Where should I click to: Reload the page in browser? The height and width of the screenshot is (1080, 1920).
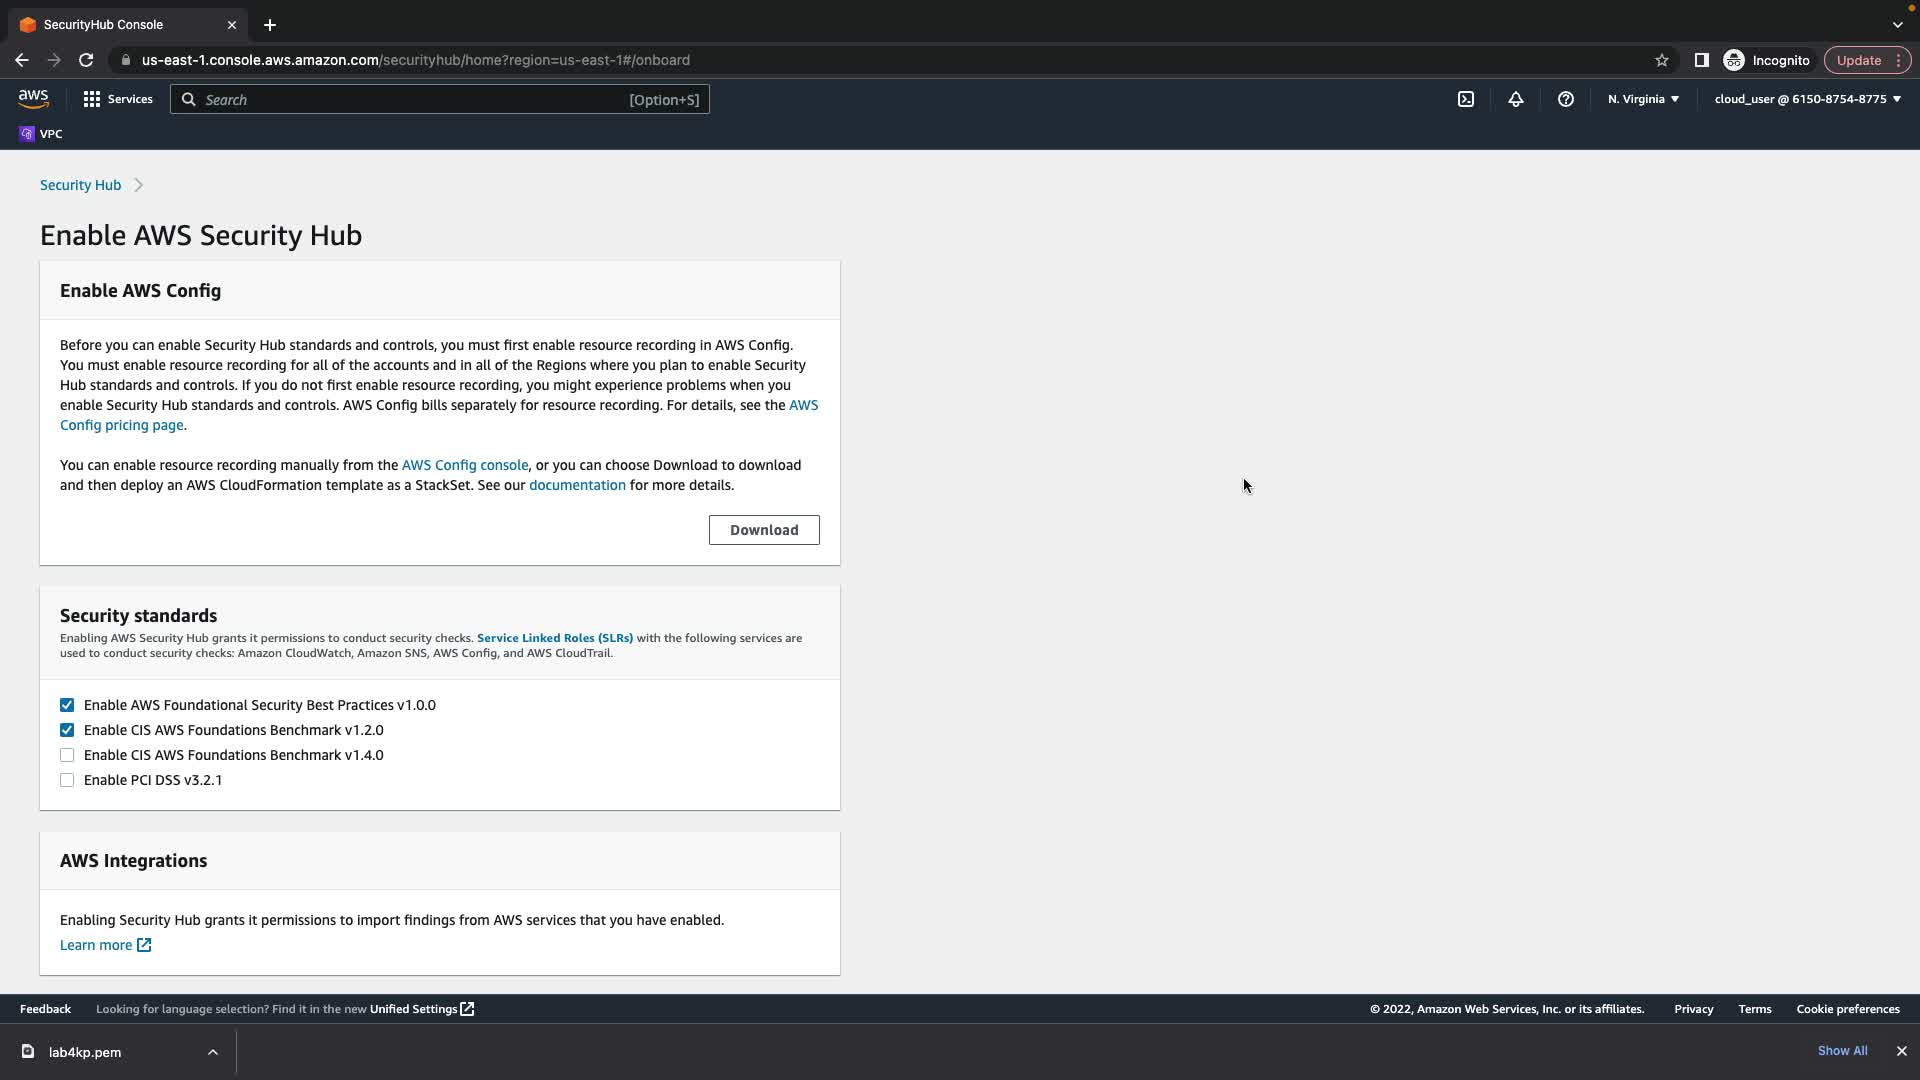coord(86,60)
